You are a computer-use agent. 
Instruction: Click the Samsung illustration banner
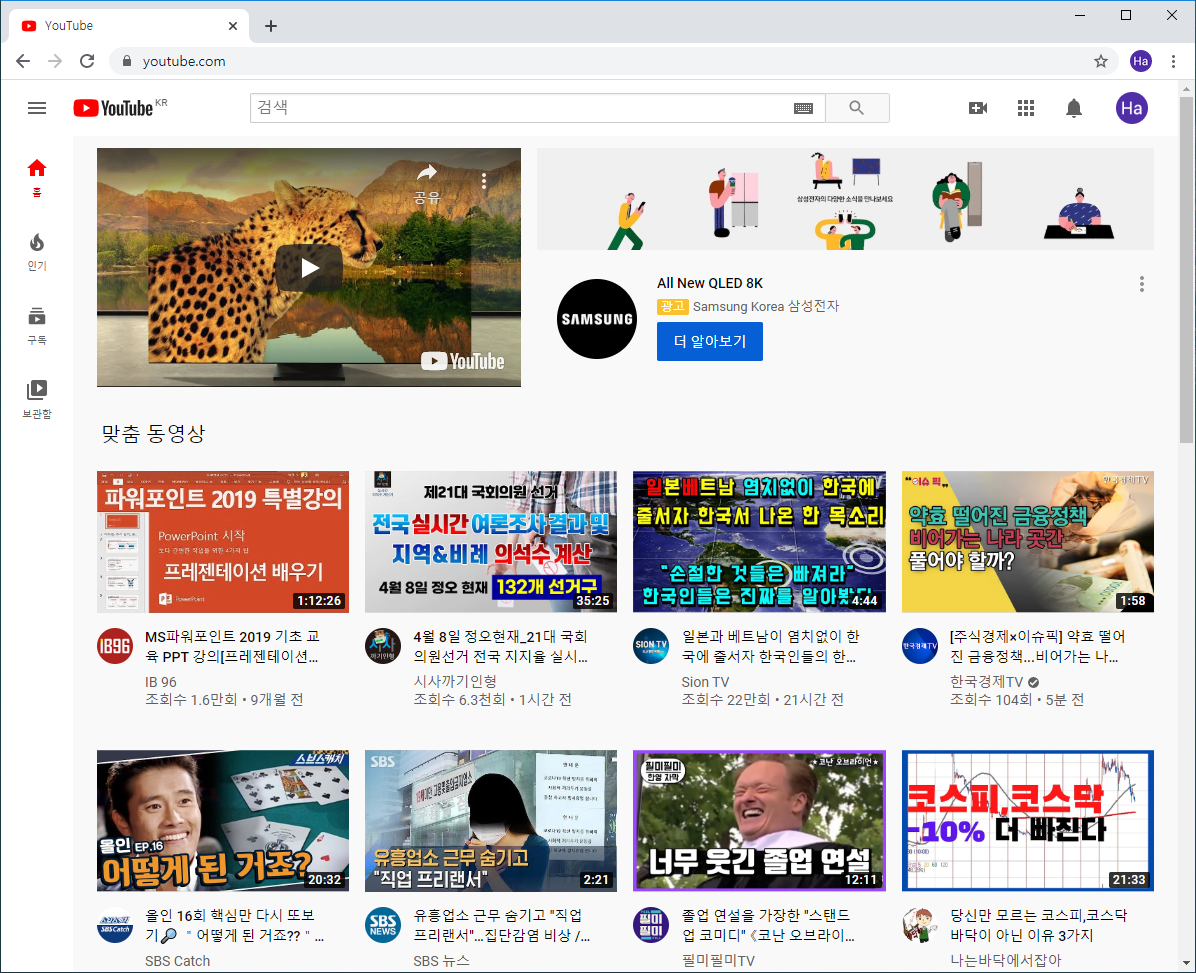tap(845, 199)
